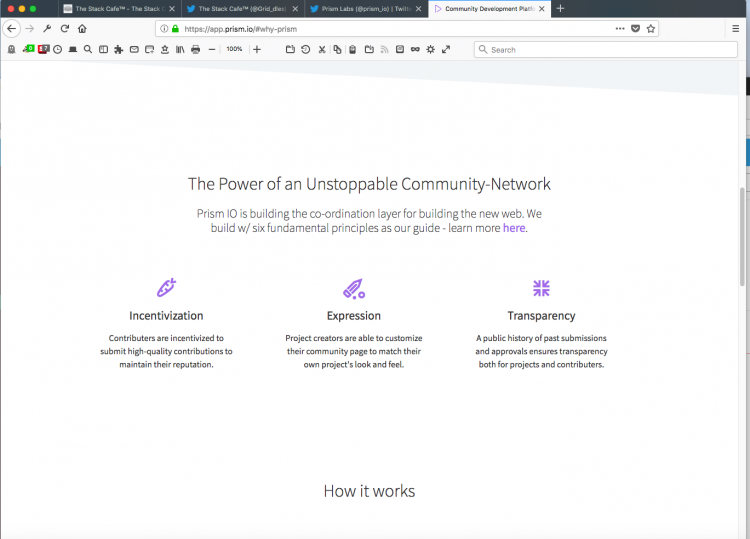This screenshot has height=539, width=750.
Task: Save the page to Pocket
Action: (x=635, y=29)
